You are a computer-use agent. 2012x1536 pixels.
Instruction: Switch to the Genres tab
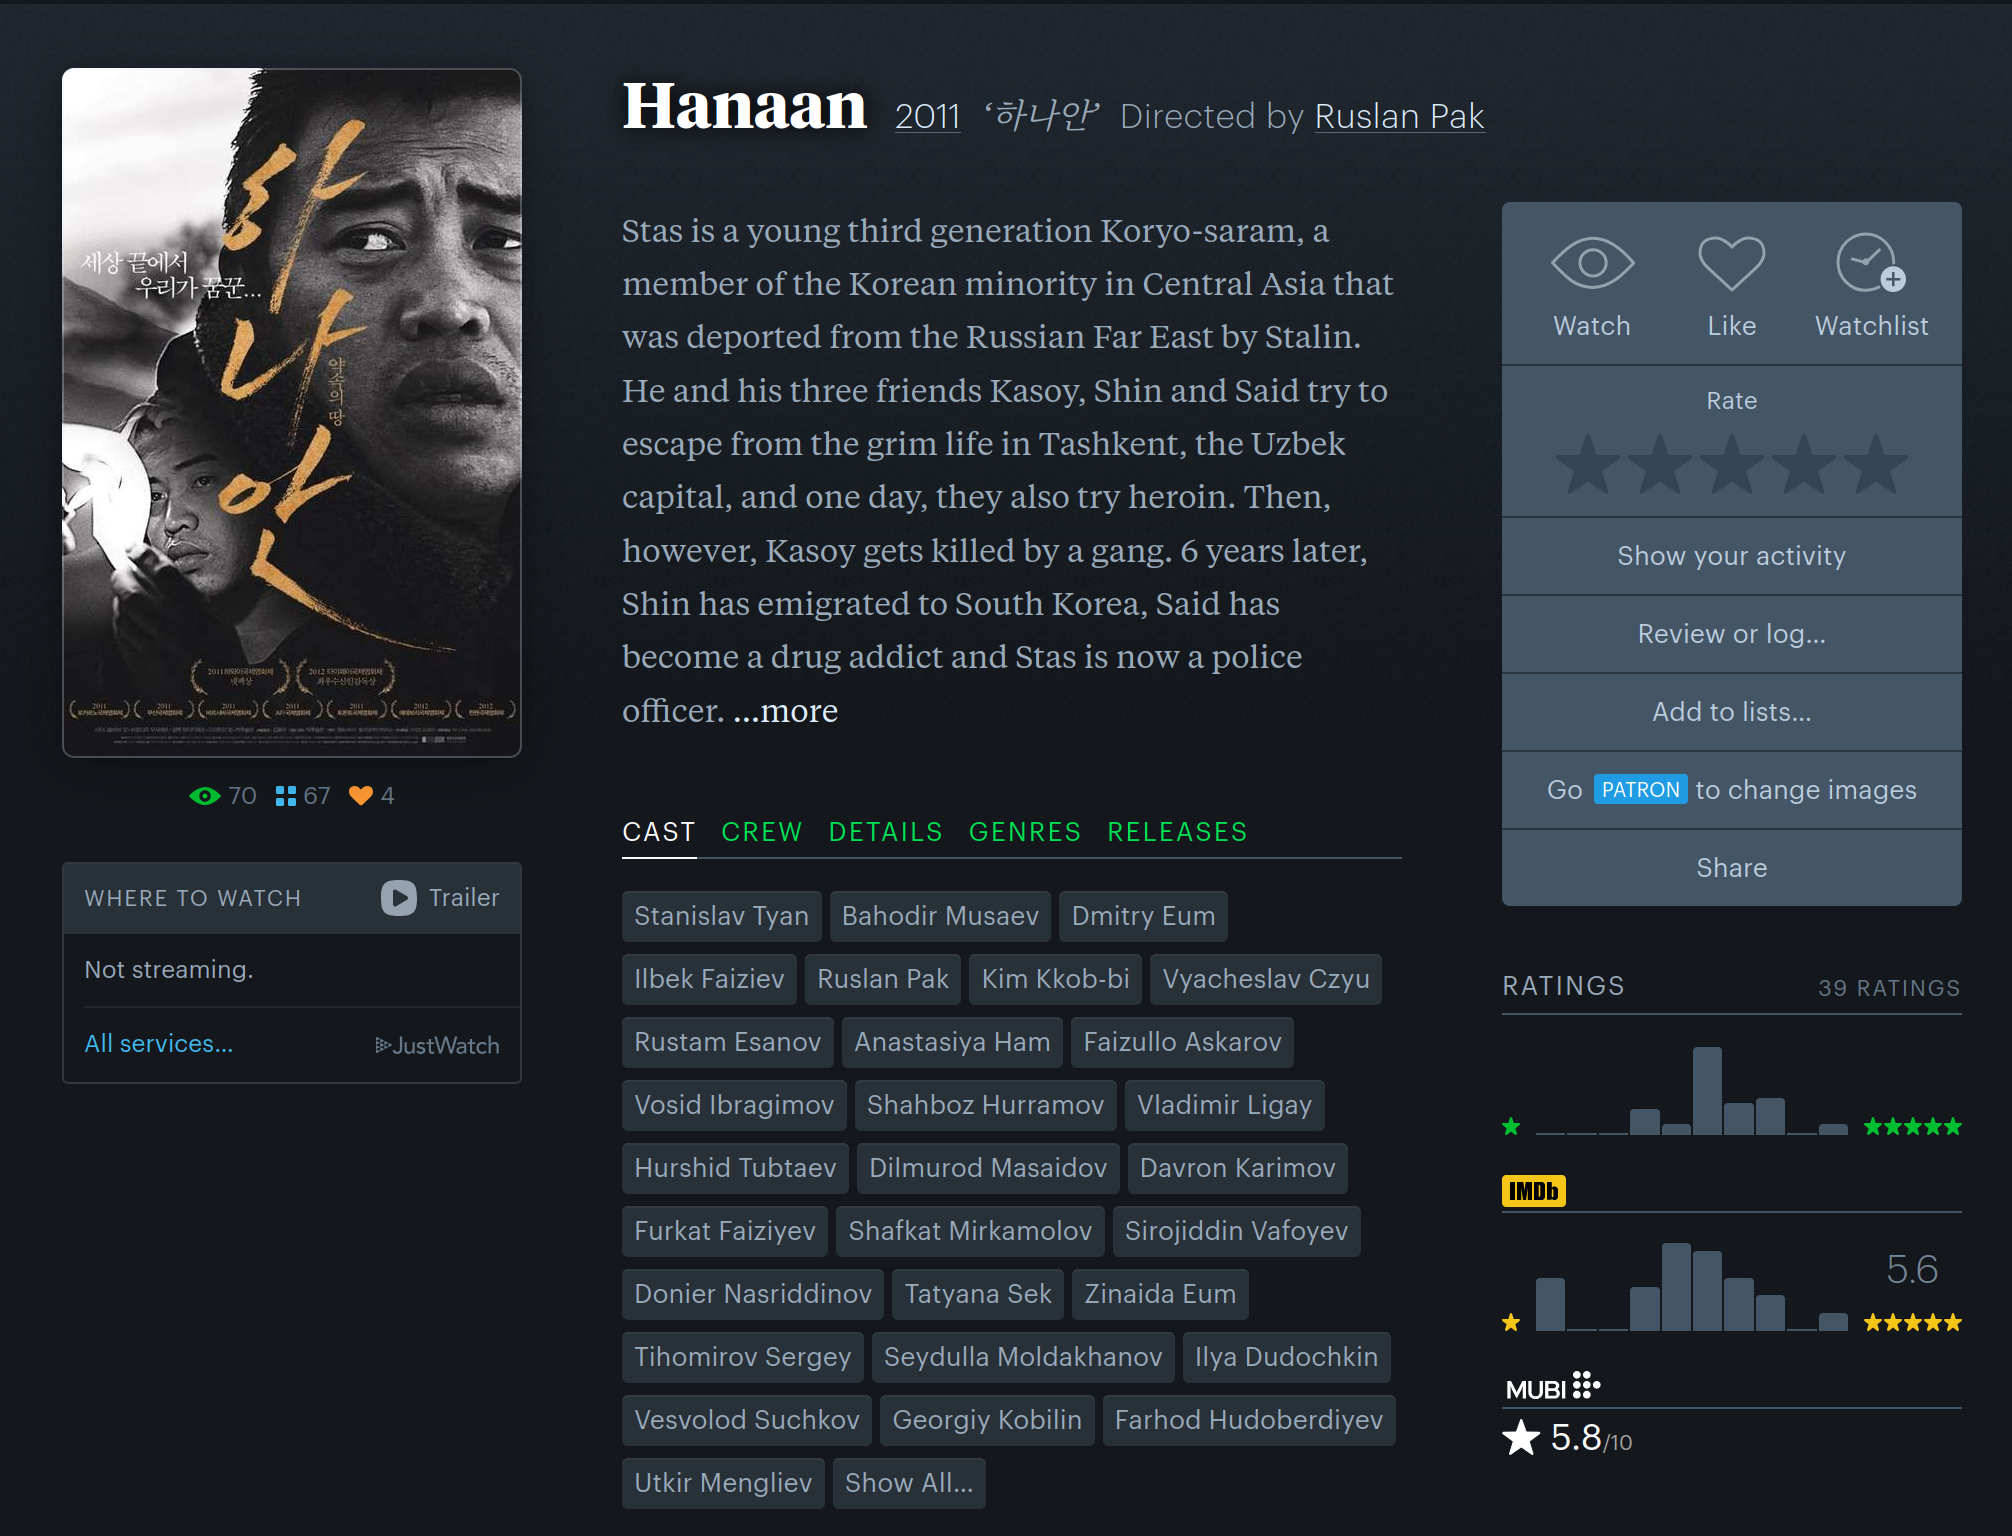(x=1025, y=832)
